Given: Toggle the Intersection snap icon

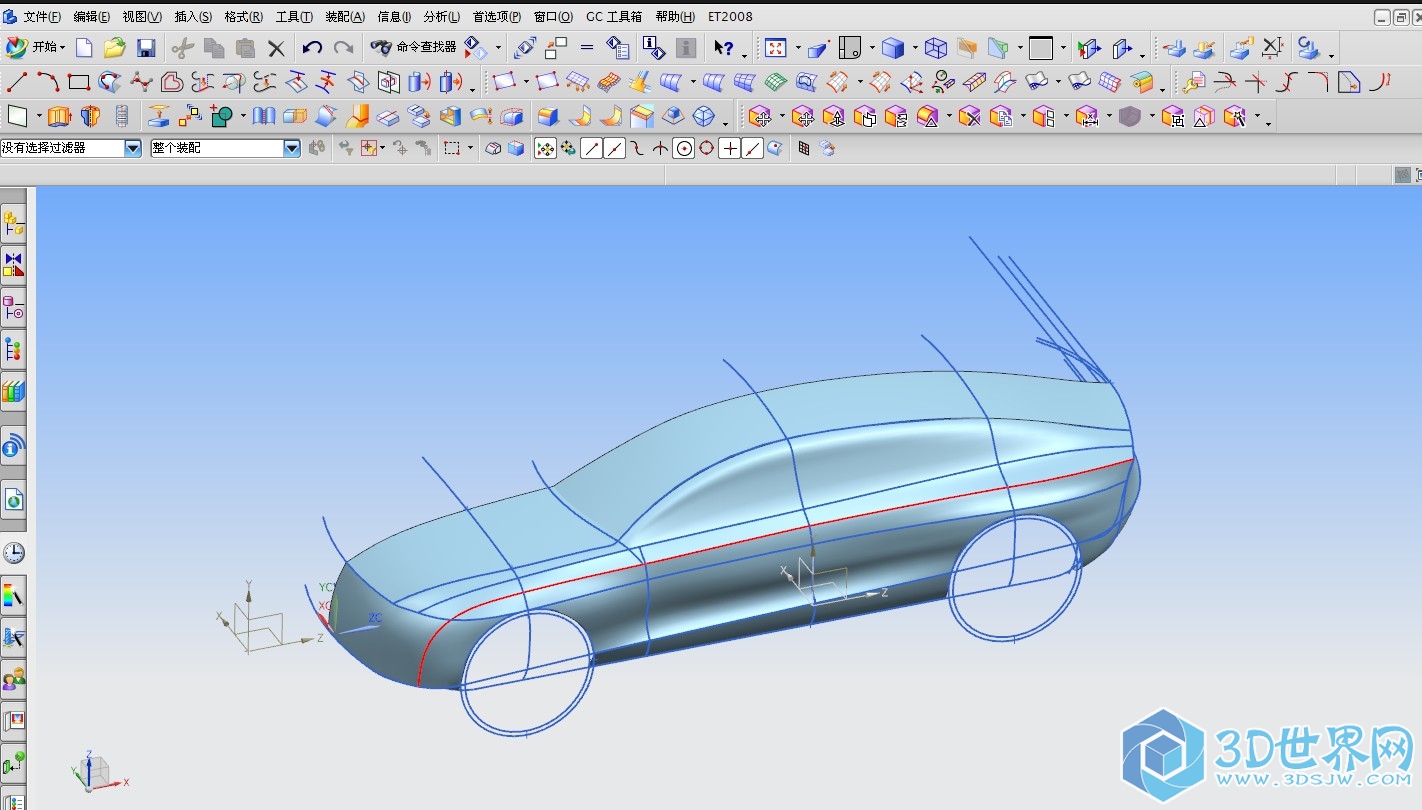Looking at the screenshot, I should (x=660, y=149).
